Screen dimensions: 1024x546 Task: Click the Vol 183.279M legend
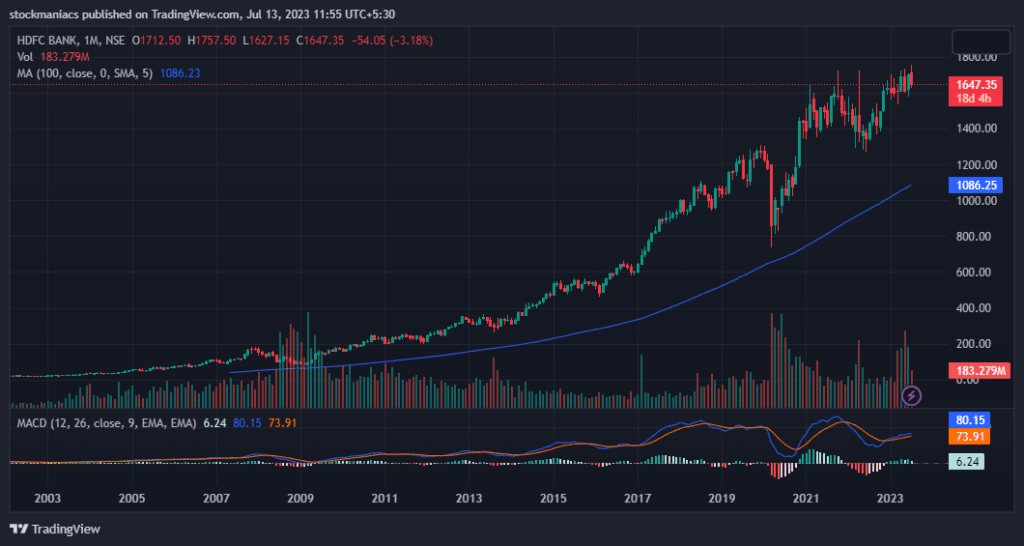(x=53, y=57)
